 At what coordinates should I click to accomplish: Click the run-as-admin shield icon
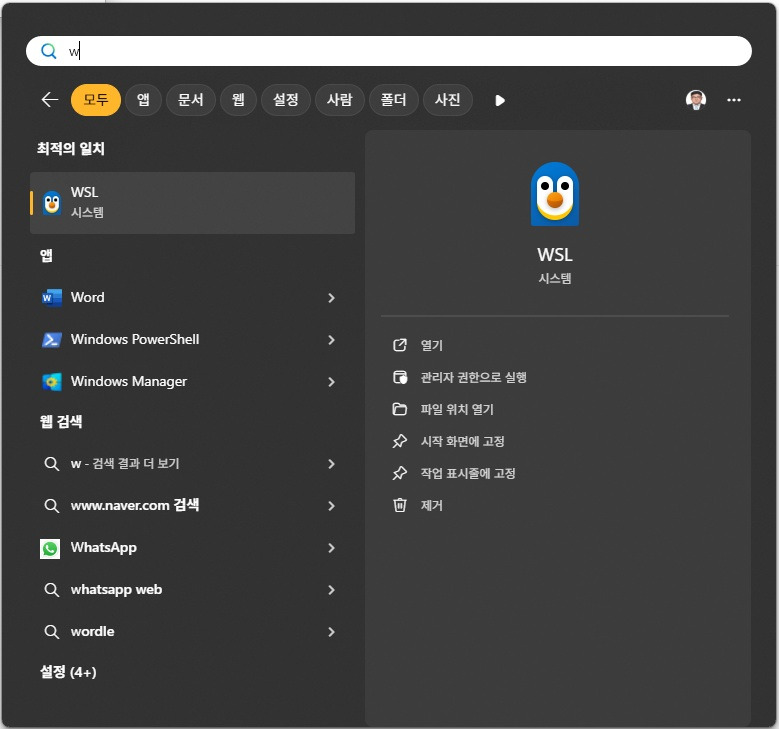pyautogui.click(x=400, y=377)
